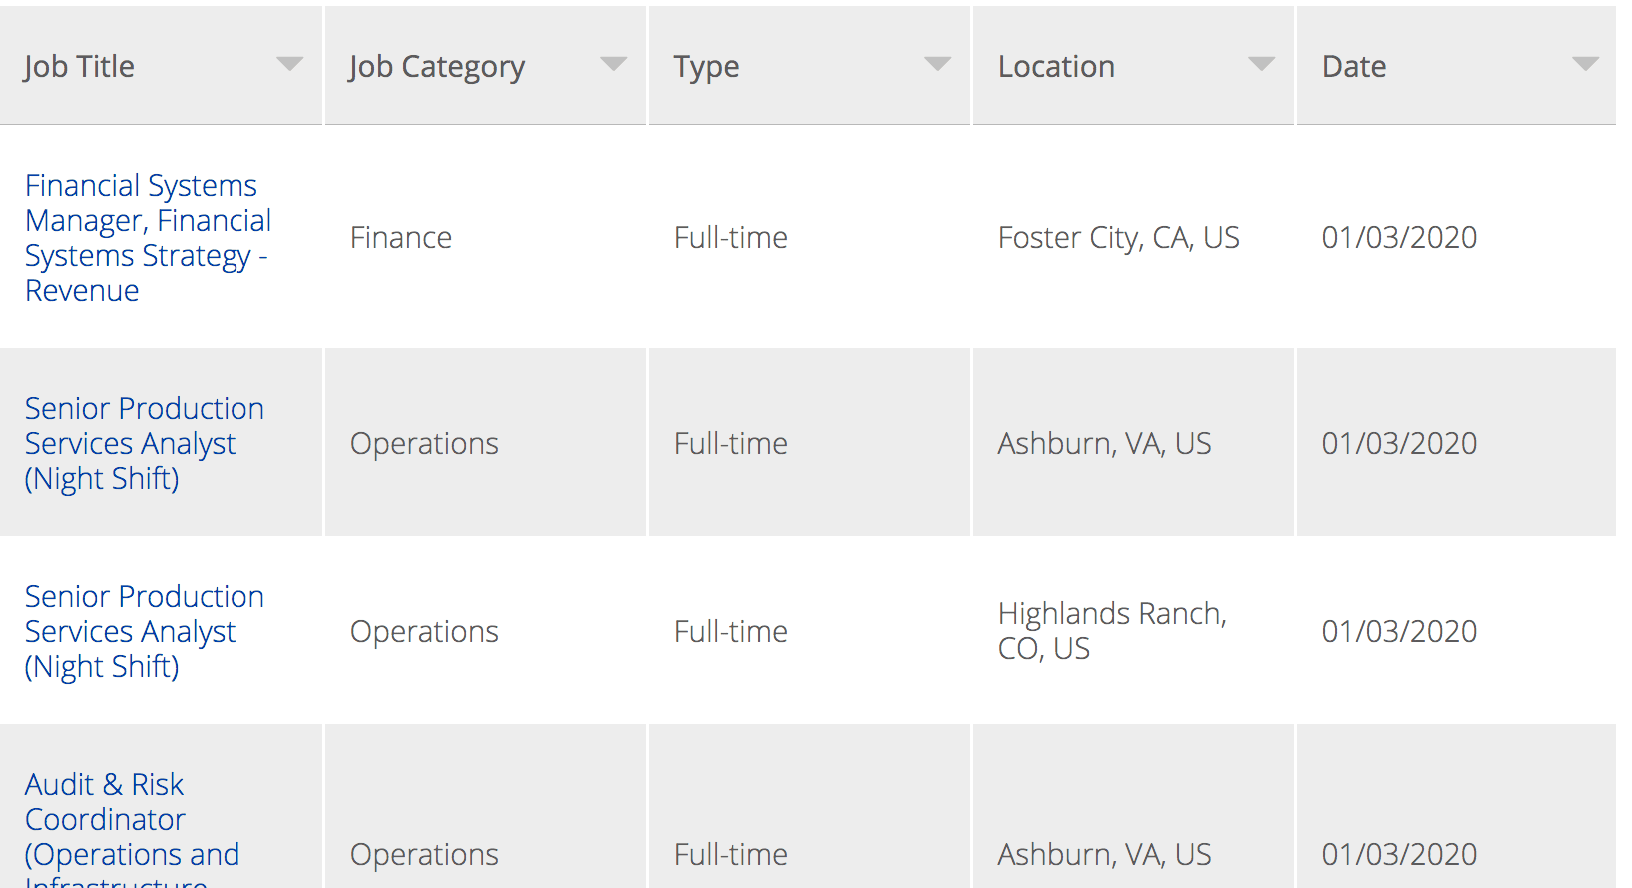Click the Type column dropdown arrow
This screenshot has width=1632, height=888.
[937, 65]
